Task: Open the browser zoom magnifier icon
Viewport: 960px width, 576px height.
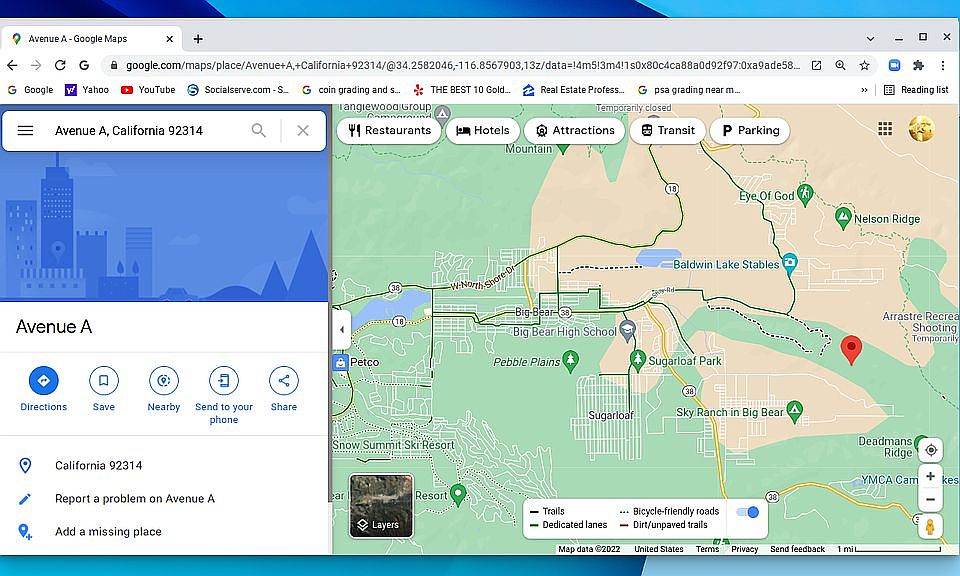Action: (x=841, y=65)
